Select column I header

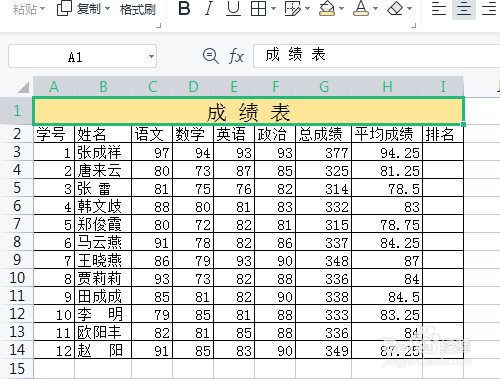click(443, 87)
